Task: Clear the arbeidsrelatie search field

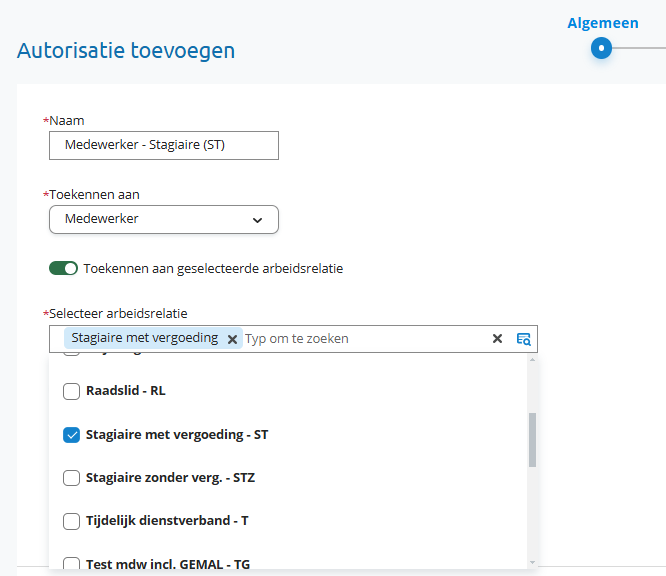Action: [497, 339]
